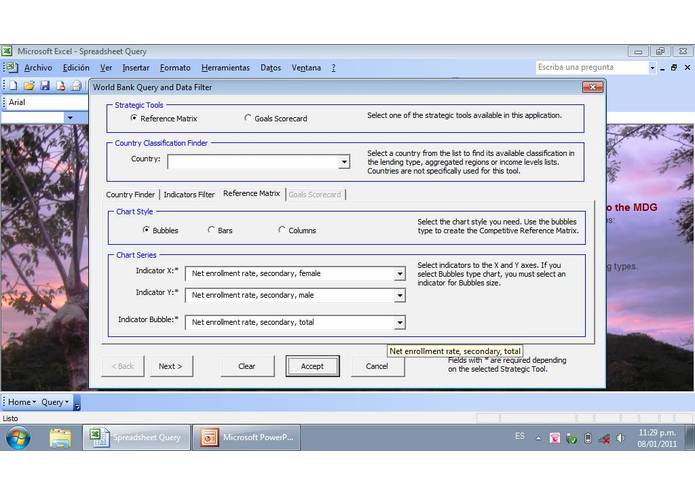Click the Excel workbook icon beside Archivo
Viewport: 695px width, 494px height.
click(x=12, y=67)
